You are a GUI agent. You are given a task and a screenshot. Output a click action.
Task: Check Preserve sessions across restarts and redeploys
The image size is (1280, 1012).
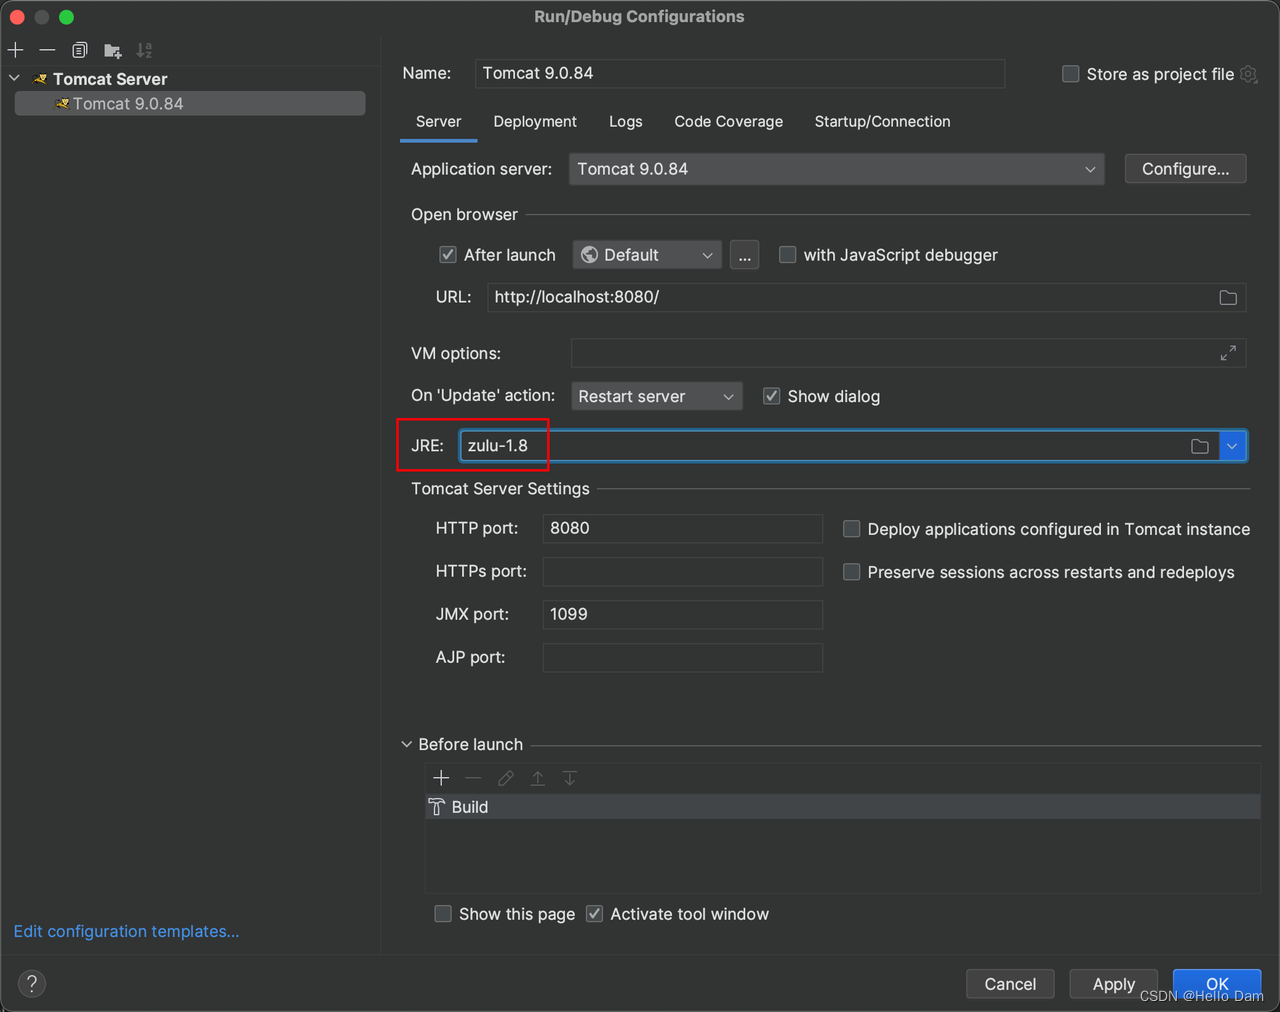852,572
